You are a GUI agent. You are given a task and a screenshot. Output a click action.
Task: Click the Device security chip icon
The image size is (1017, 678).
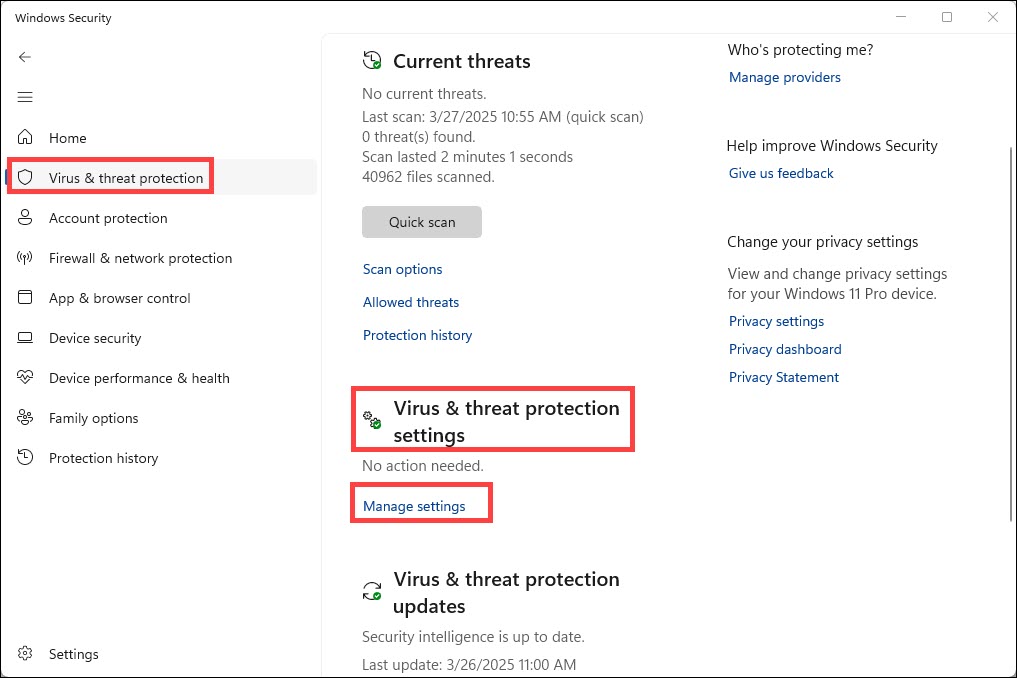26,338
